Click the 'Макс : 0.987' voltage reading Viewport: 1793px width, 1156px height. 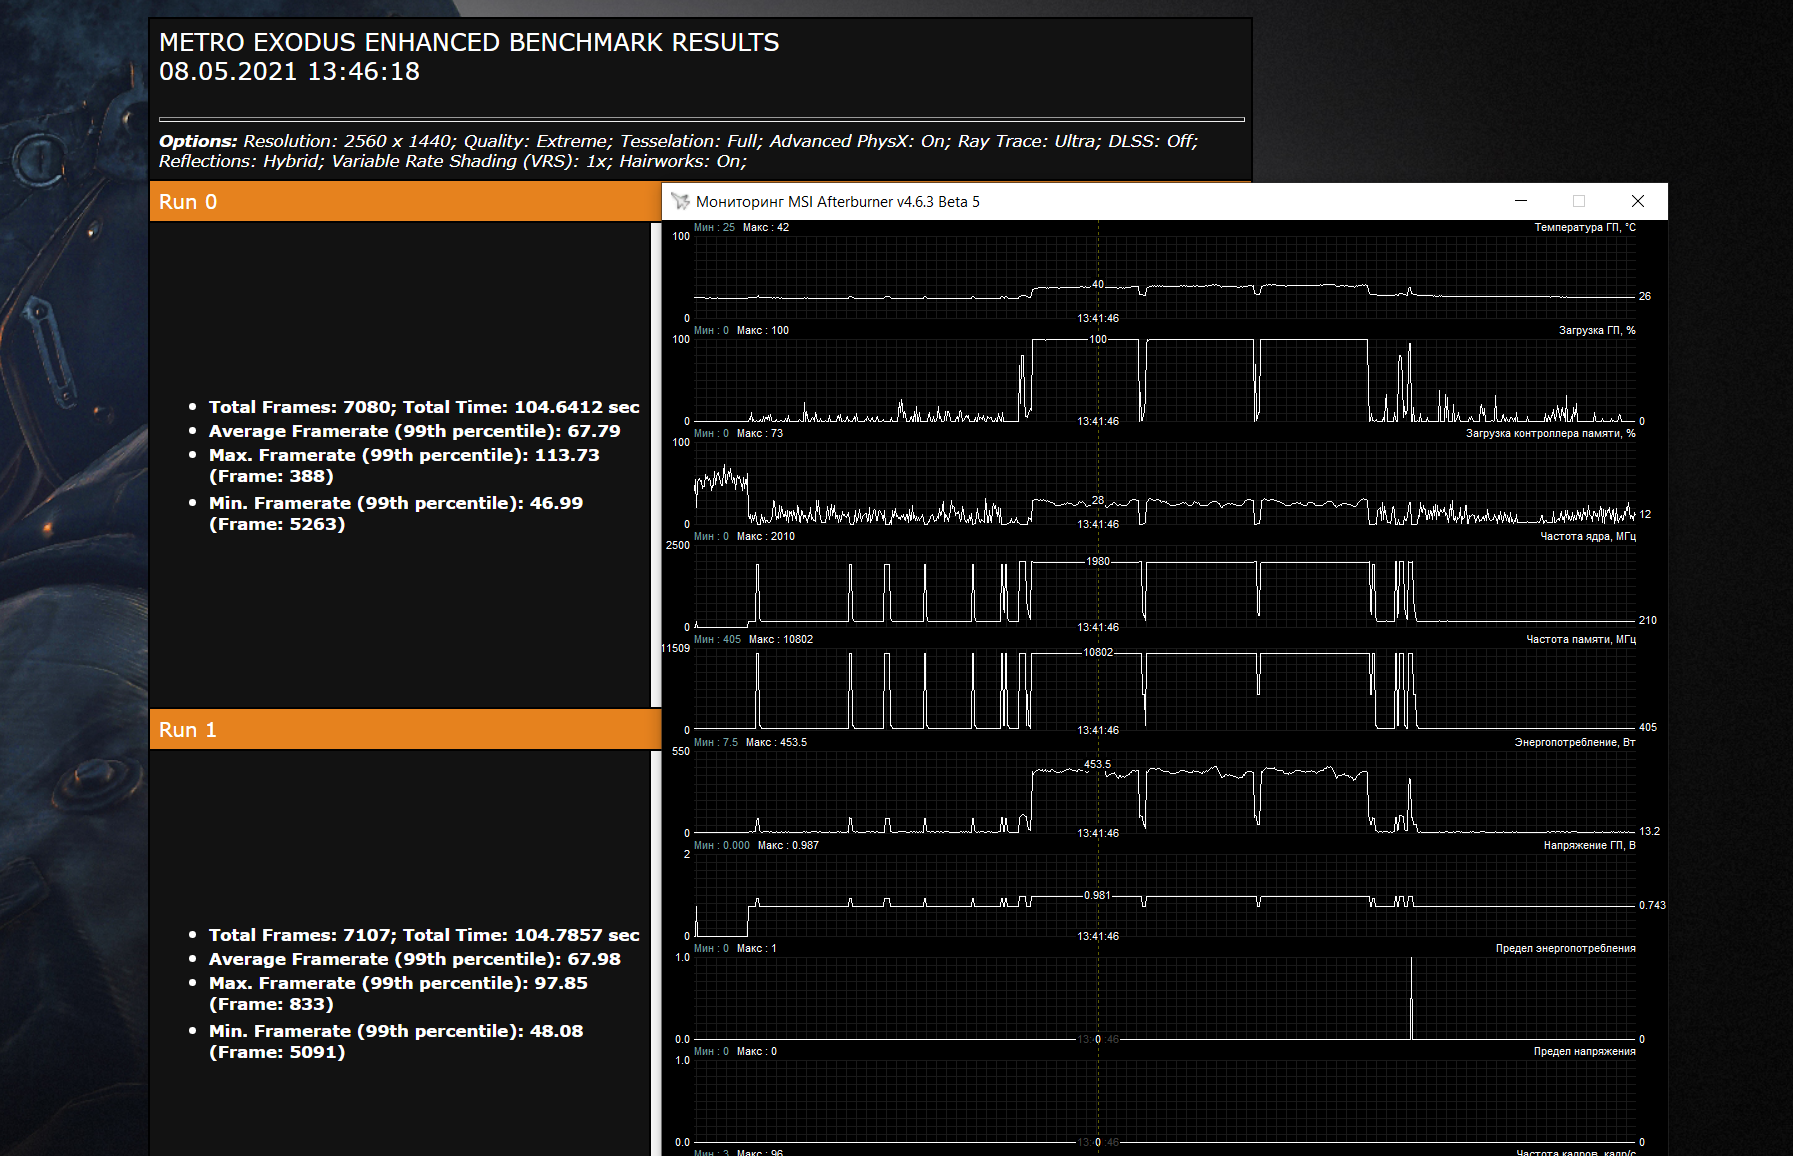pyautogui.click(x=788, y=845)
